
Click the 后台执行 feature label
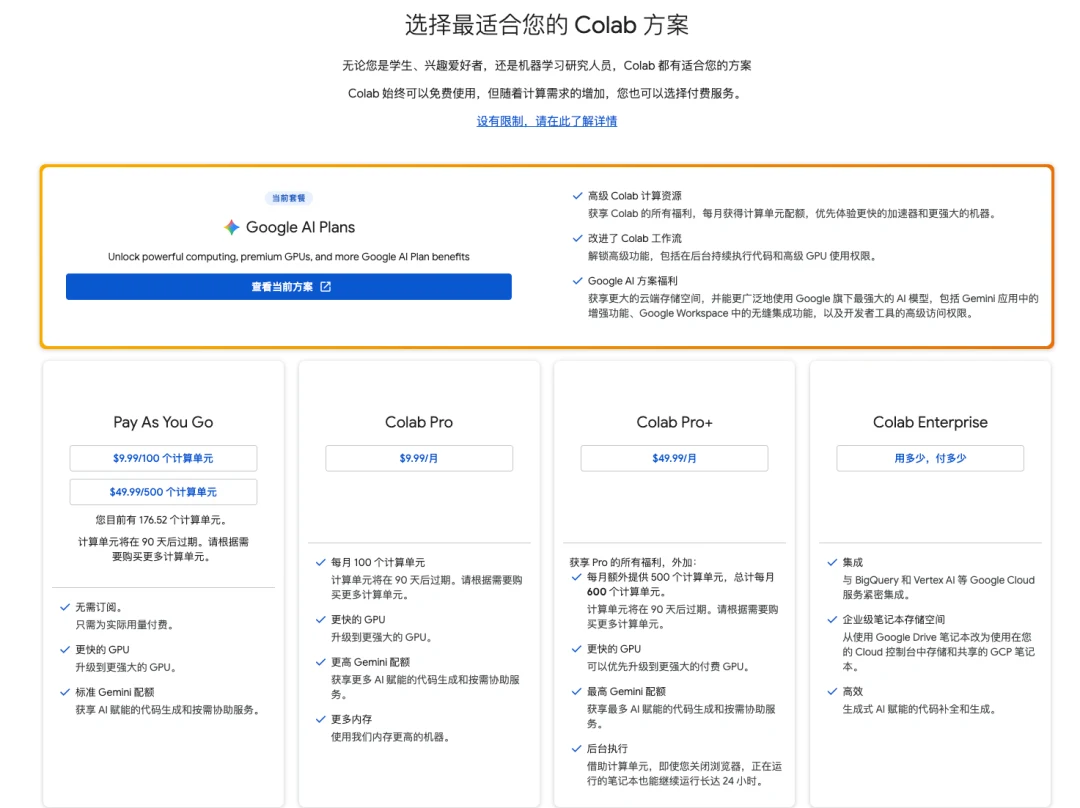click(x=607, y=749)
